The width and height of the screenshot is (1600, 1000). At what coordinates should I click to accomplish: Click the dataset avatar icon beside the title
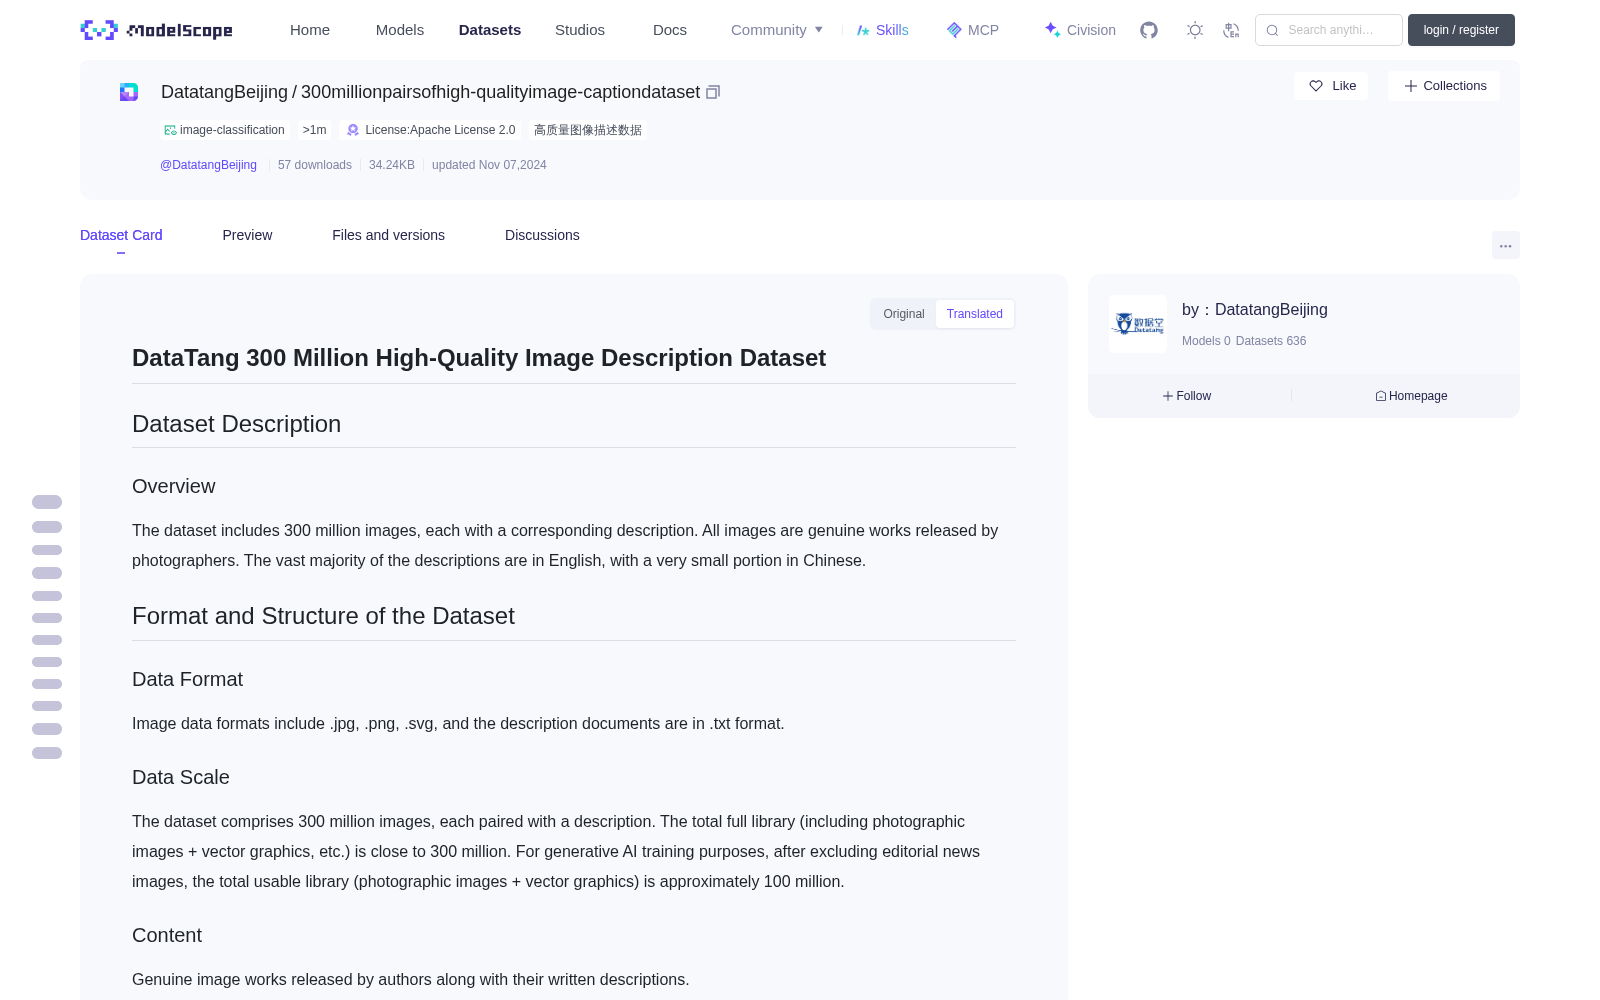coord(129,92)
